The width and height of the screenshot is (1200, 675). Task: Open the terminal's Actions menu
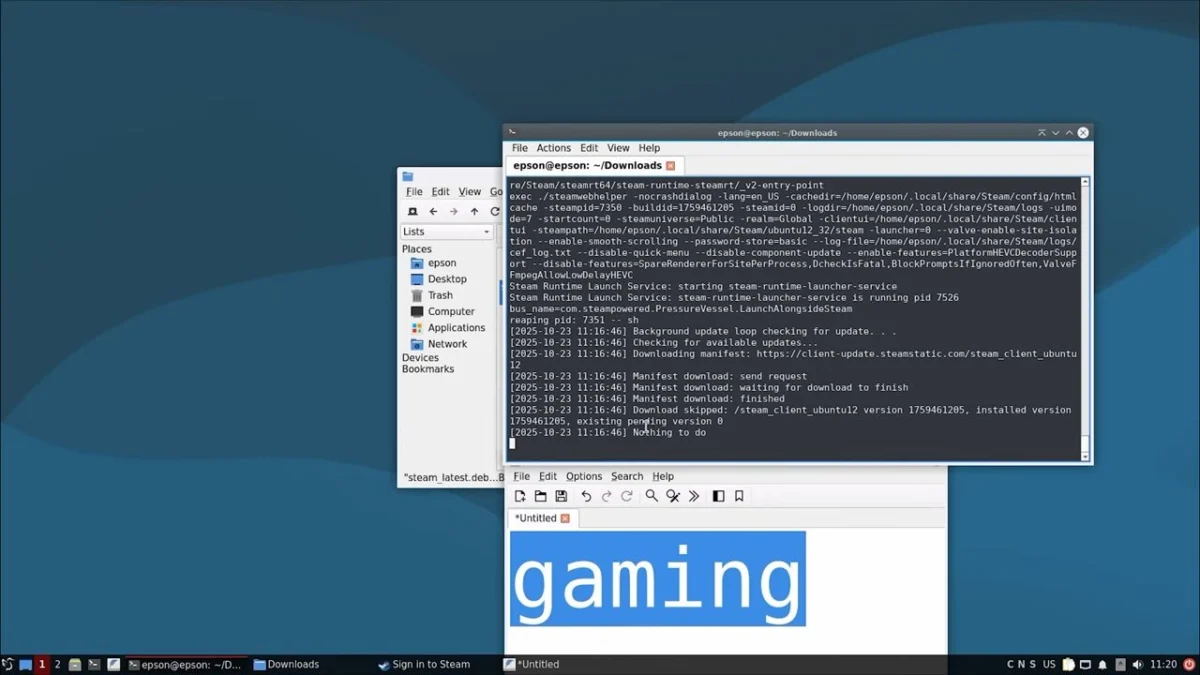pos(553,148)
